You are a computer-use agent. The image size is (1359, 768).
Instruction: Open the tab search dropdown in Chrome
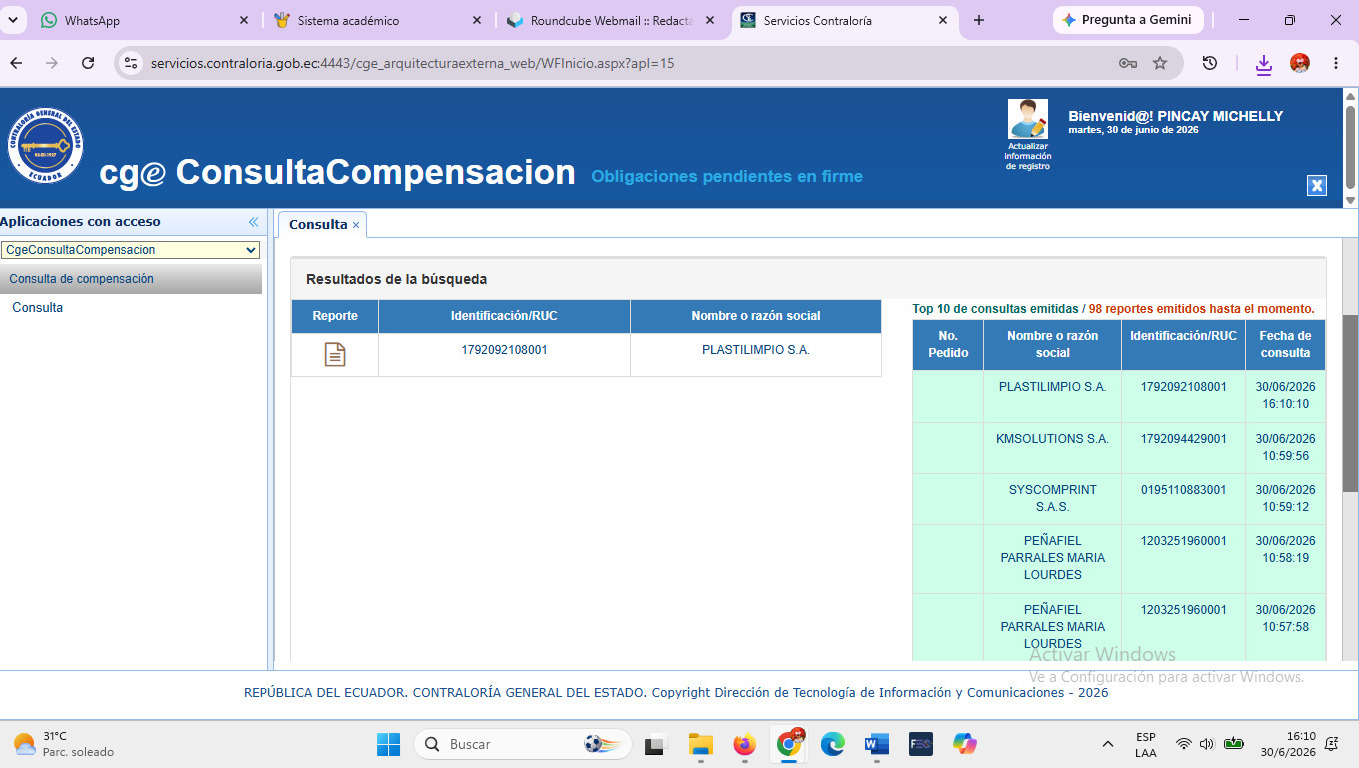point(14,20)
